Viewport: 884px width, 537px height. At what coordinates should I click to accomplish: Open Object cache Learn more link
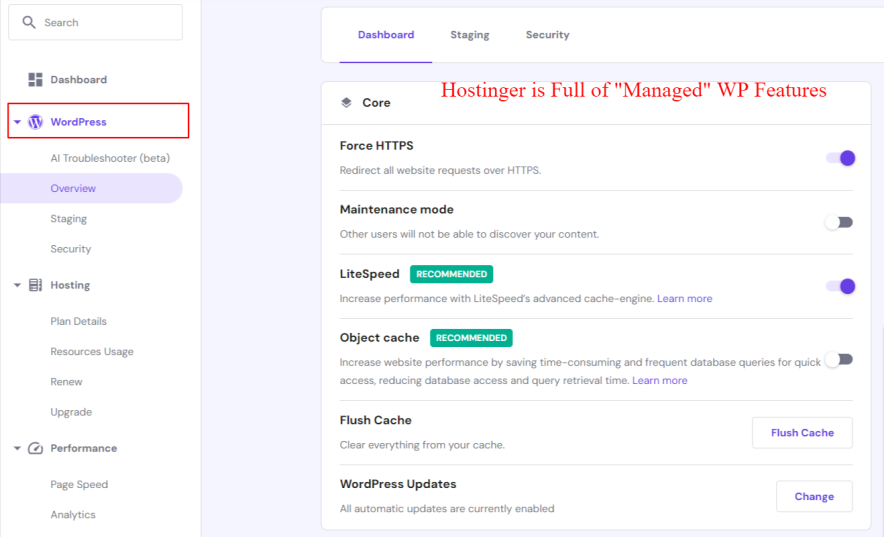click(x=660, y=380)
